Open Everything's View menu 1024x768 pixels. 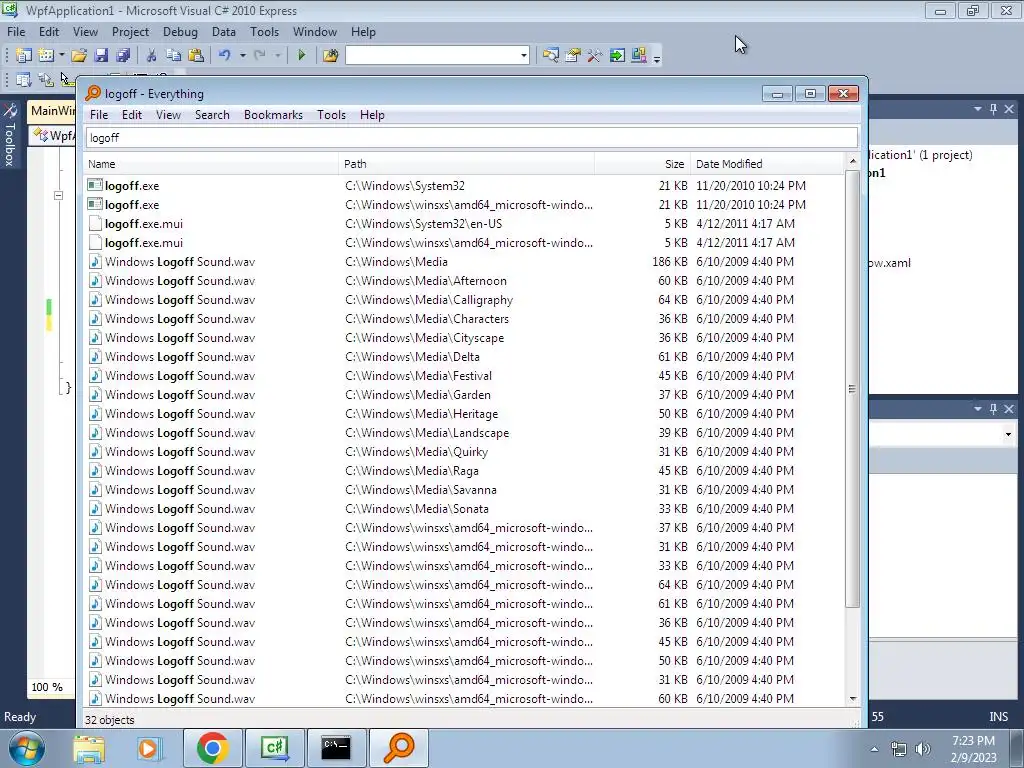(168, 115)
